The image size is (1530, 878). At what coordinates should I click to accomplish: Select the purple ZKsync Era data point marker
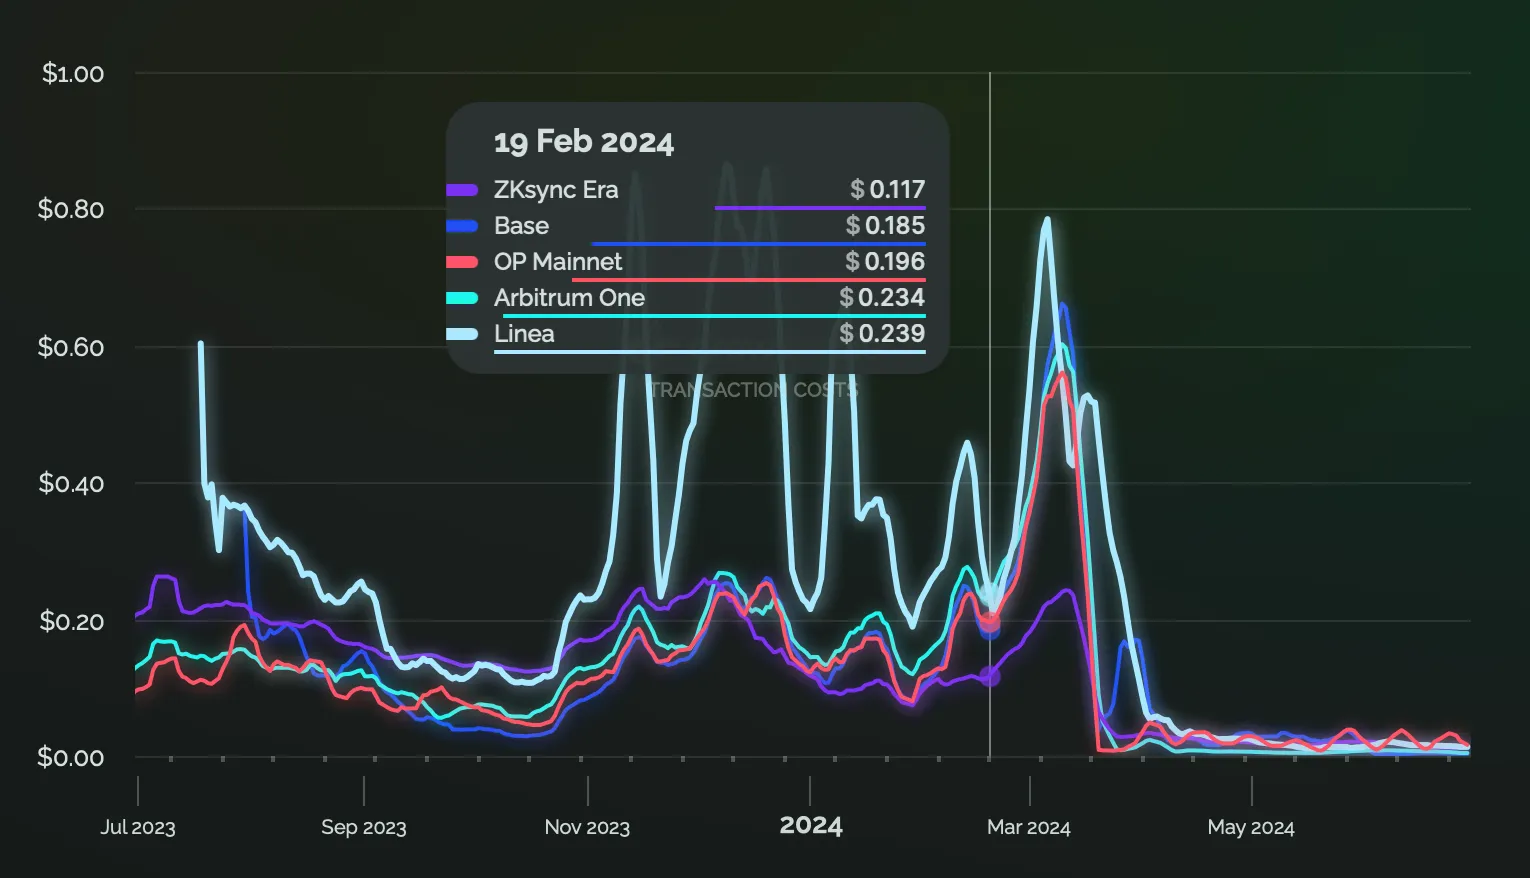[x=989, y=677]
